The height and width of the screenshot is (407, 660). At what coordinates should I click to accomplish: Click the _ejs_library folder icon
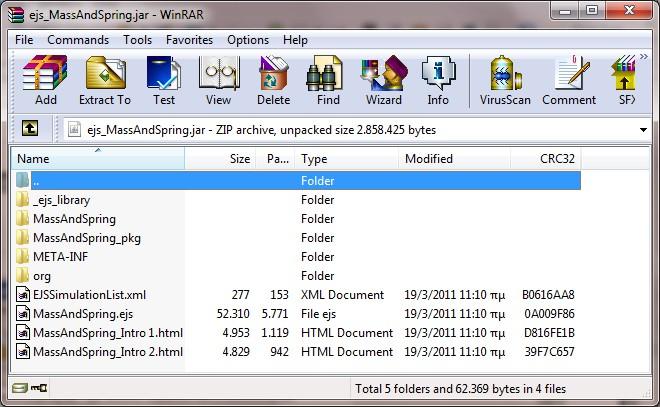[23, 200]
